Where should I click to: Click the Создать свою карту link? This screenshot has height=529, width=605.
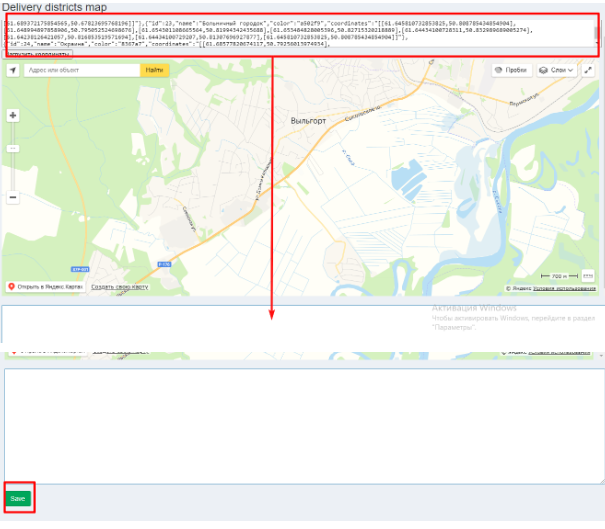[x=120, y=287]
